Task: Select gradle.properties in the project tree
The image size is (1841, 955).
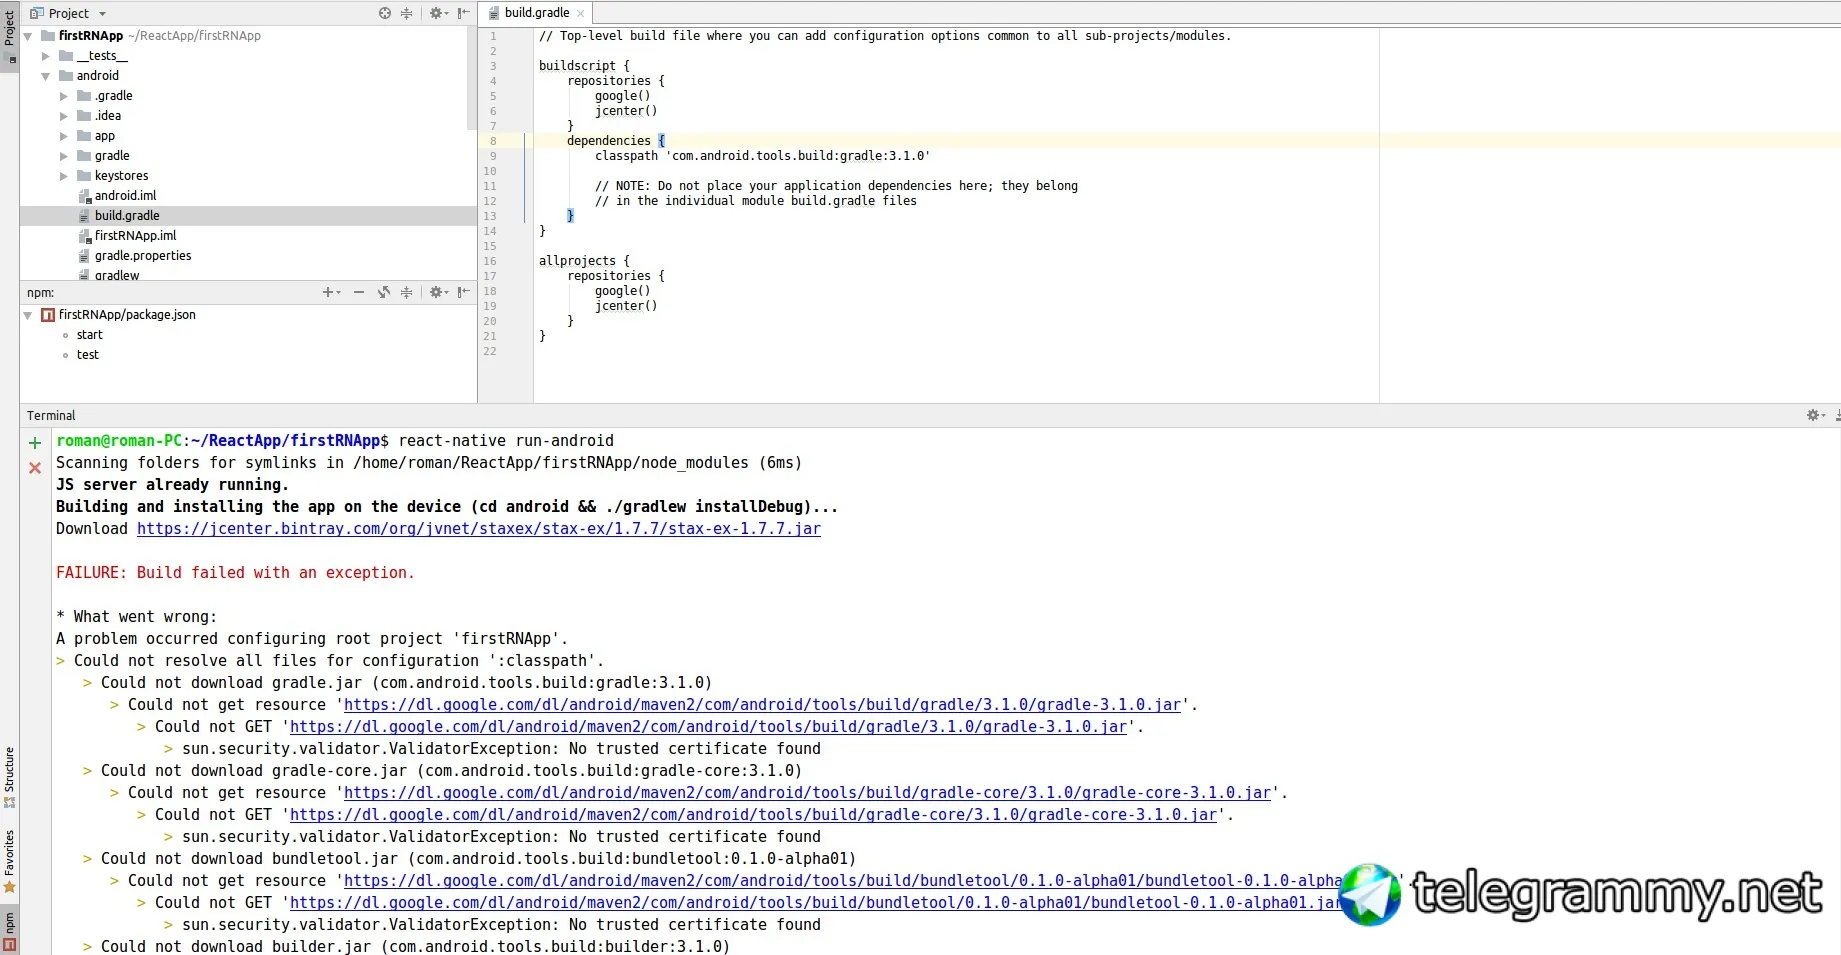Action: click(x=143, y=256)
